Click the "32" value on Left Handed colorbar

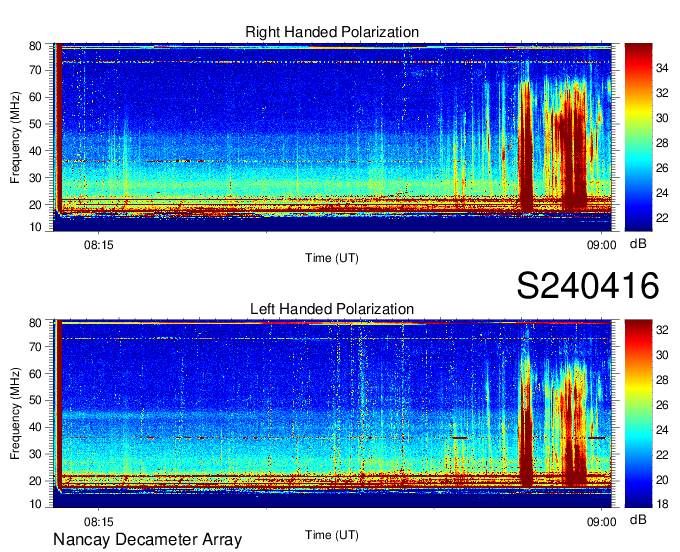coord(662,330)
